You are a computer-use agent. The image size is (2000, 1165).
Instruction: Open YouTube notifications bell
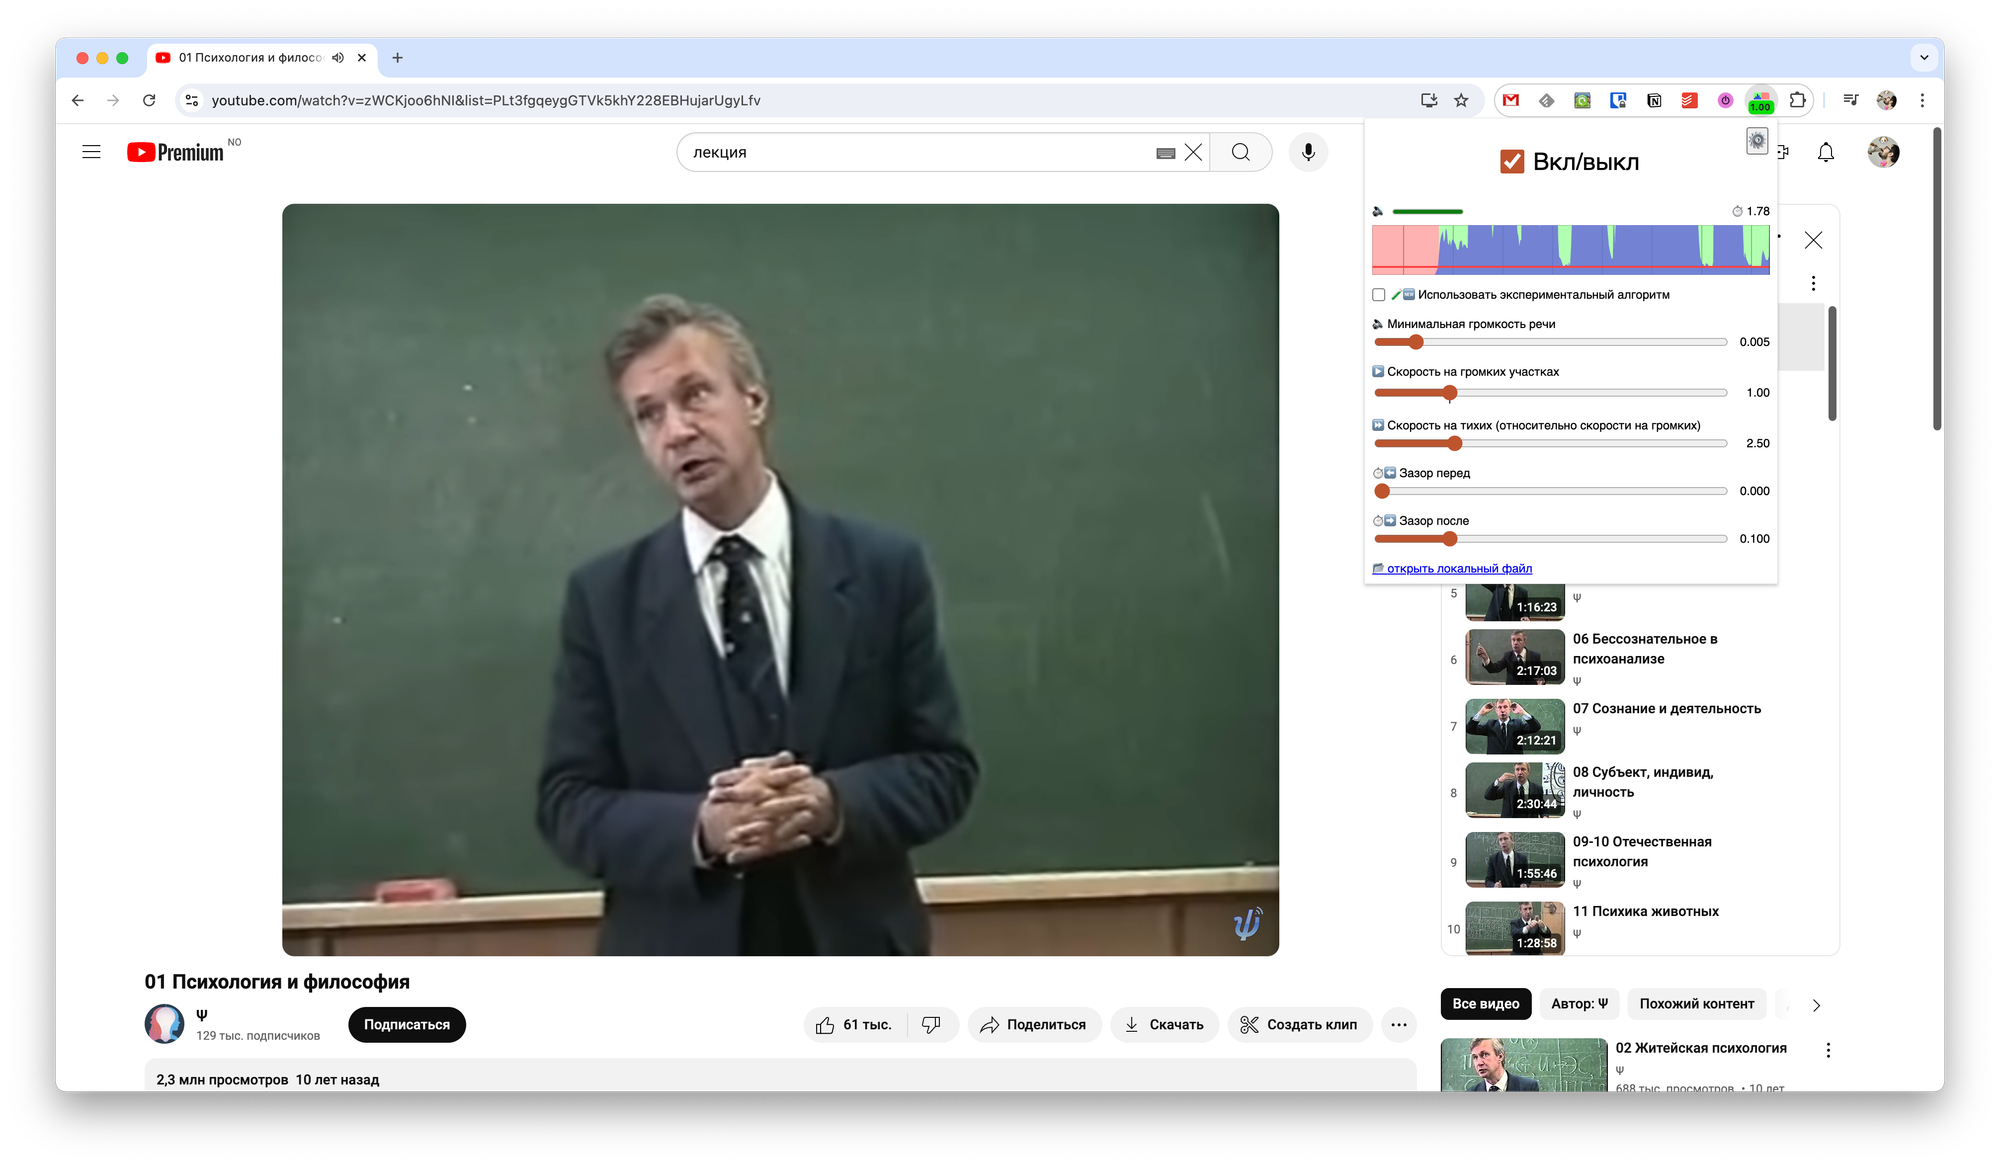click(x=1825, y=152)
